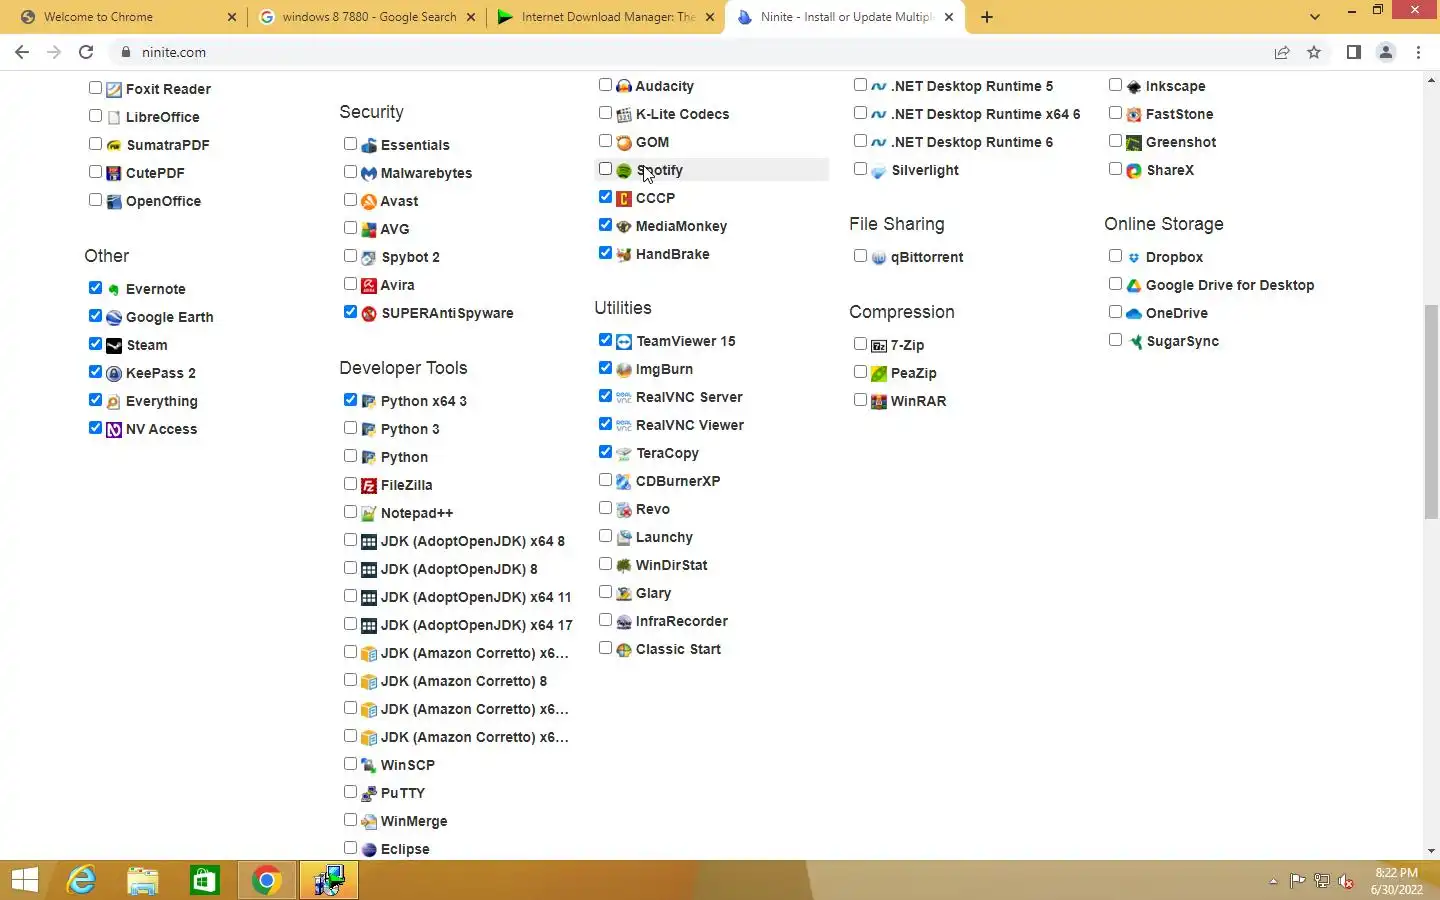The width and height of the screenshot is (1440, 900).
Task: Check the 7-Zip checkbox
Action: coord(860,344)
